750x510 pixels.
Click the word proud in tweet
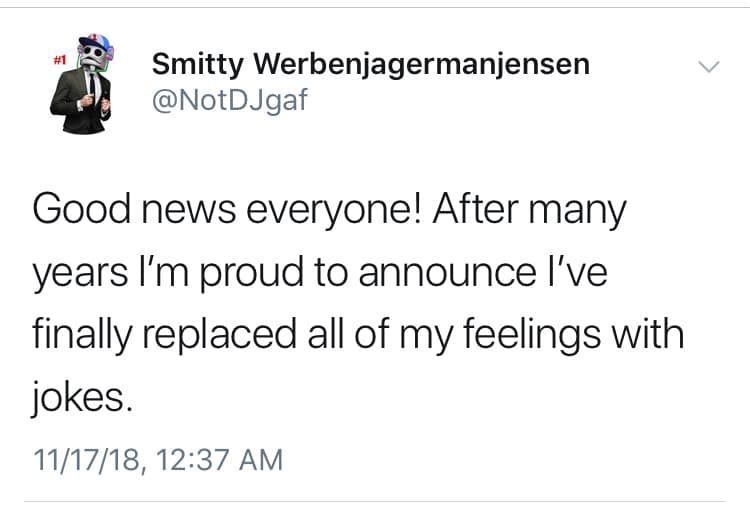click(252, 272)
